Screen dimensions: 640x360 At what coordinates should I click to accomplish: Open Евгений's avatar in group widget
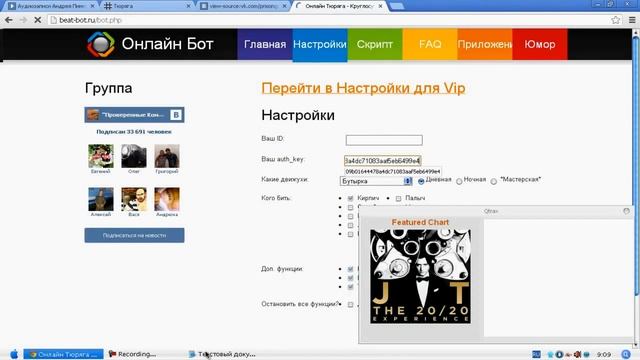coord(101,156)
